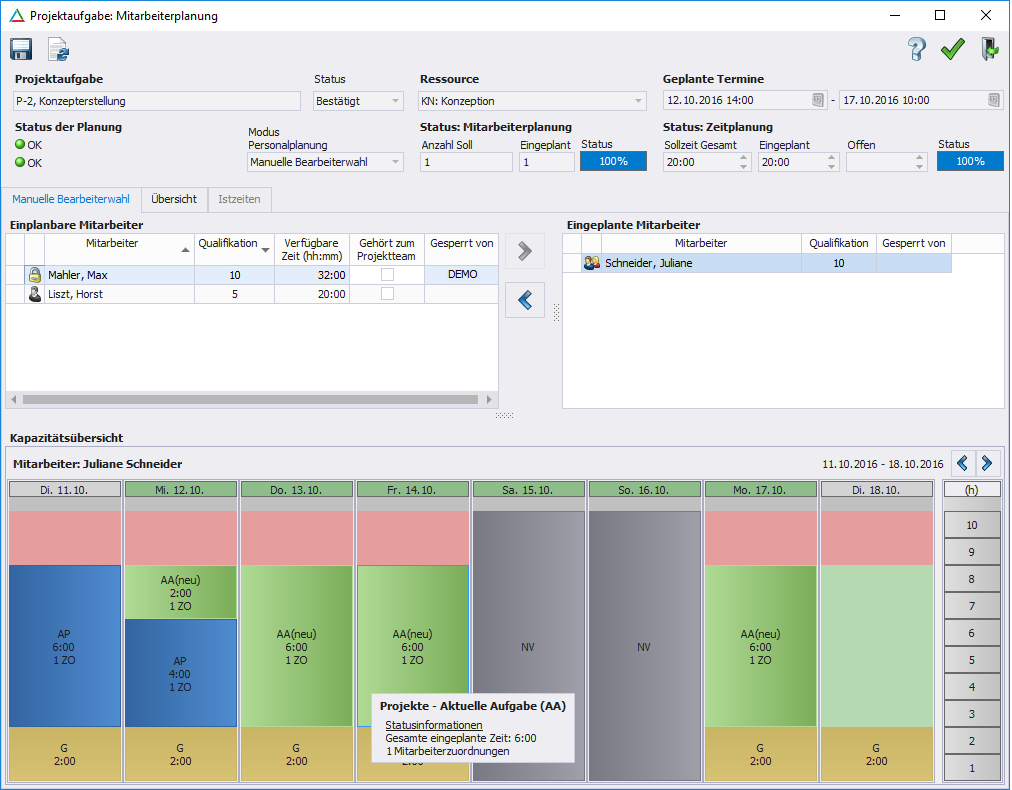Click the refresh document icon in toolbar

(58, 50)
